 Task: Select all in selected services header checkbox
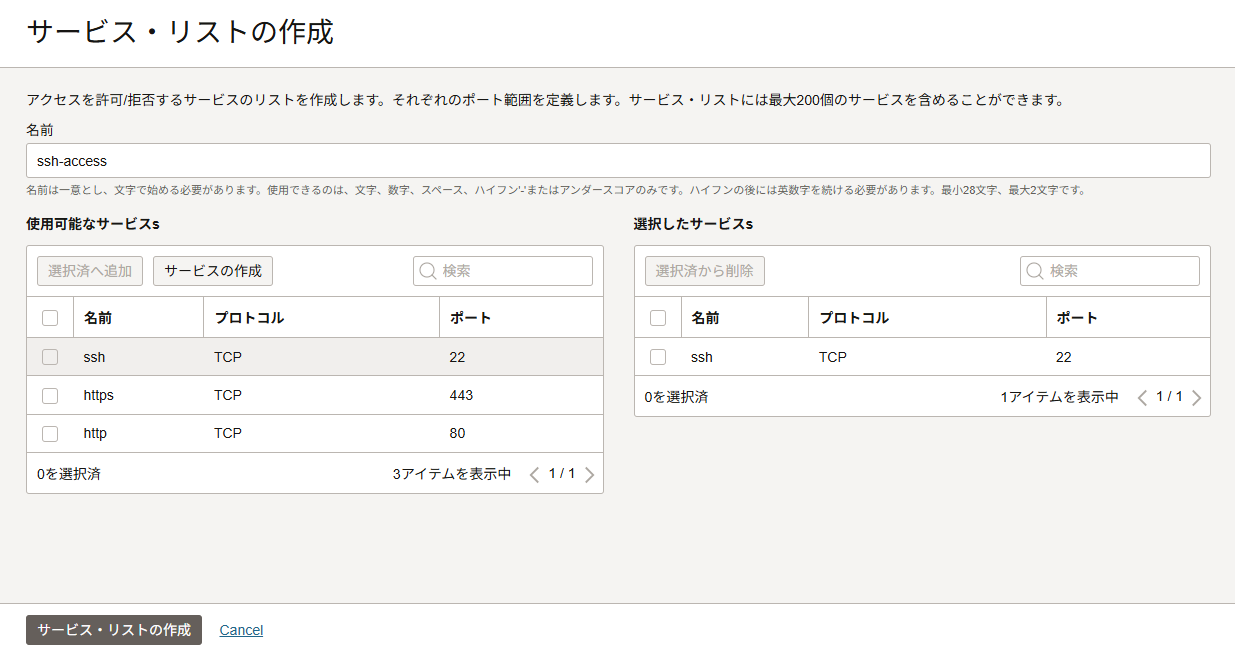(x=658, y=318)
